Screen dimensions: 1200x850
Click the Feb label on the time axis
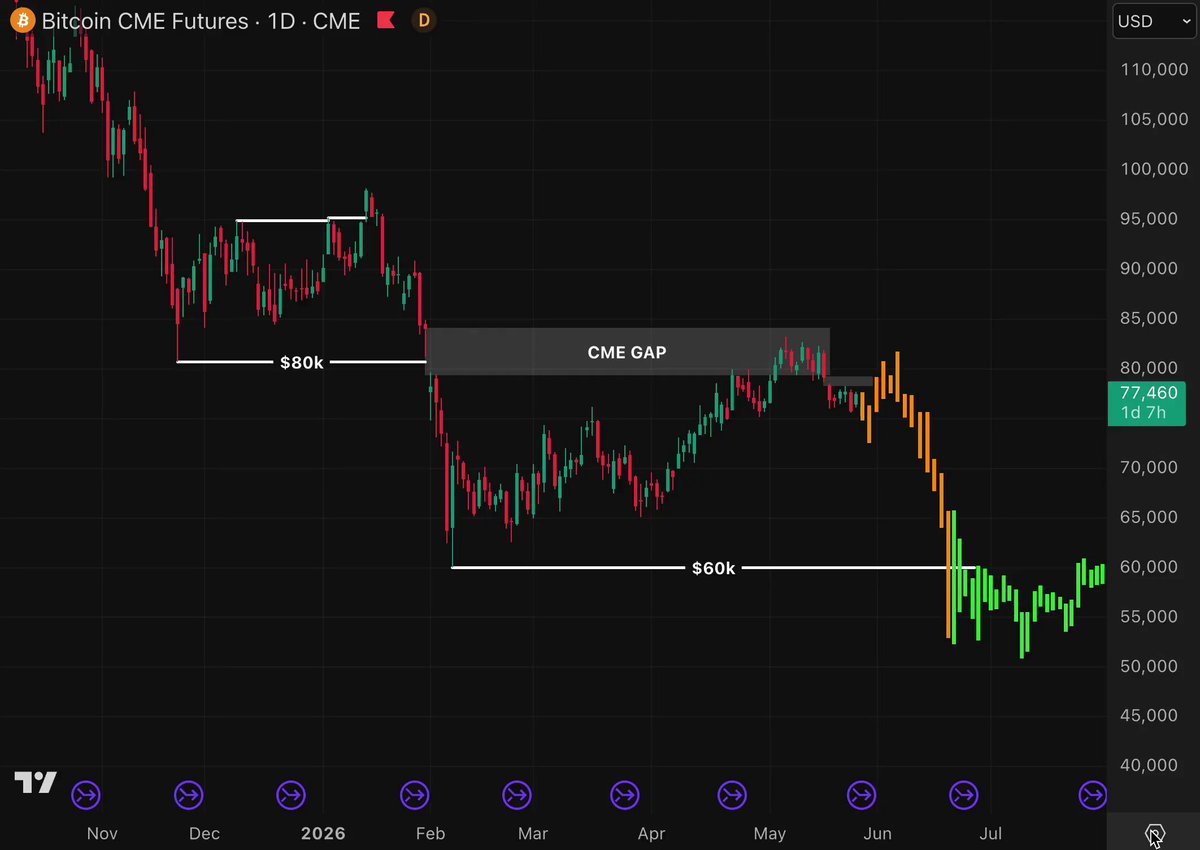[430, 833]
